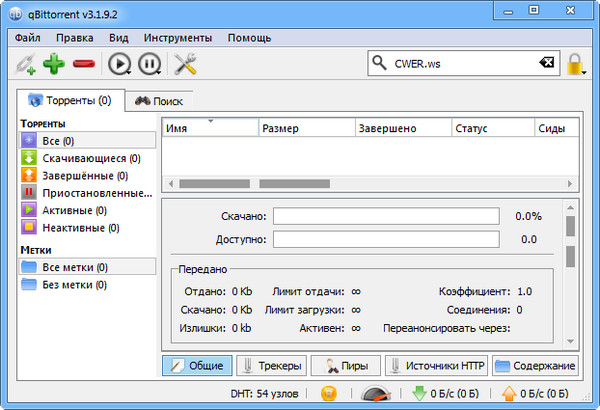Viewport: 600px width, 410px height.
Task: Switch to the Поиск tab
Action: [159, 101]
